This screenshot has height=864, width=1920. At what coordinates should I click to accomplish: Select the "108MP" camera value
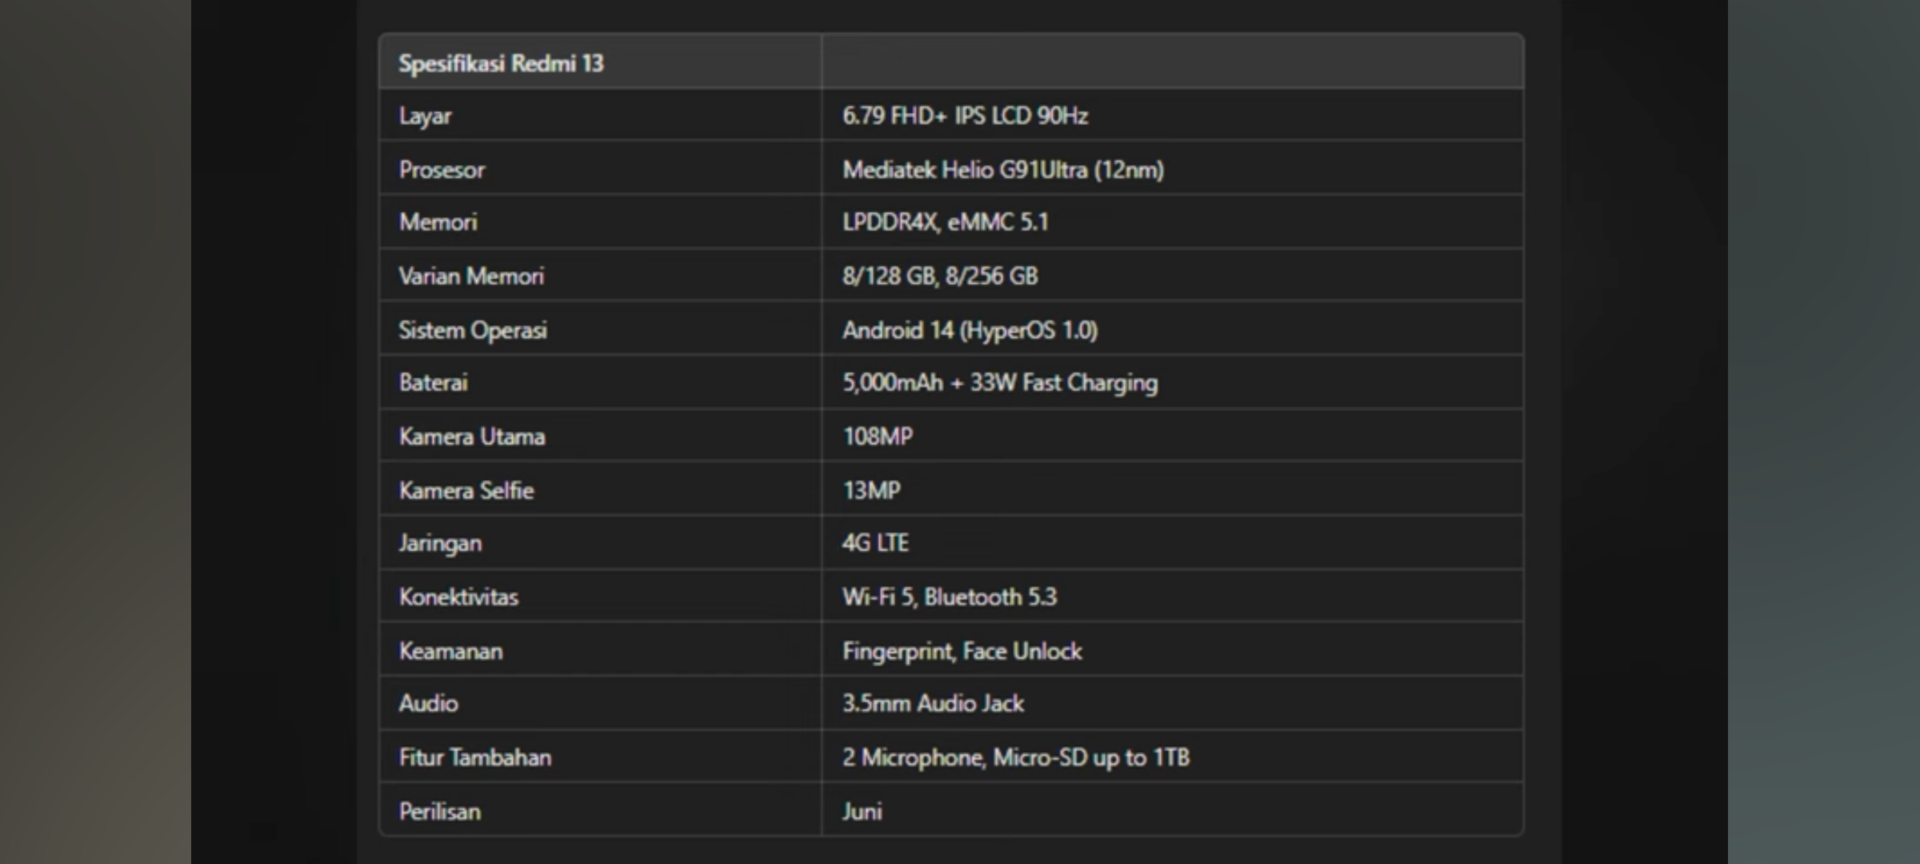click(877, 437)
